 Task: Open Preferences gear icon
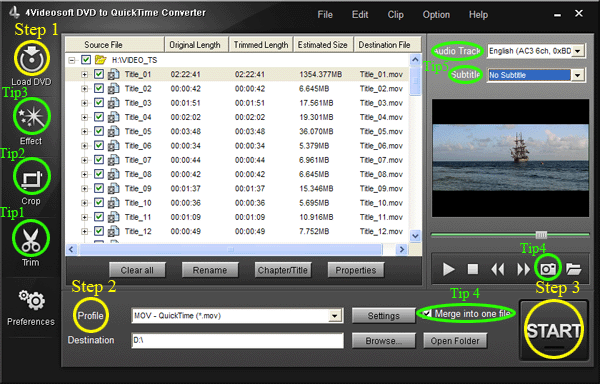pyautogui.click(x=31, y=300)
